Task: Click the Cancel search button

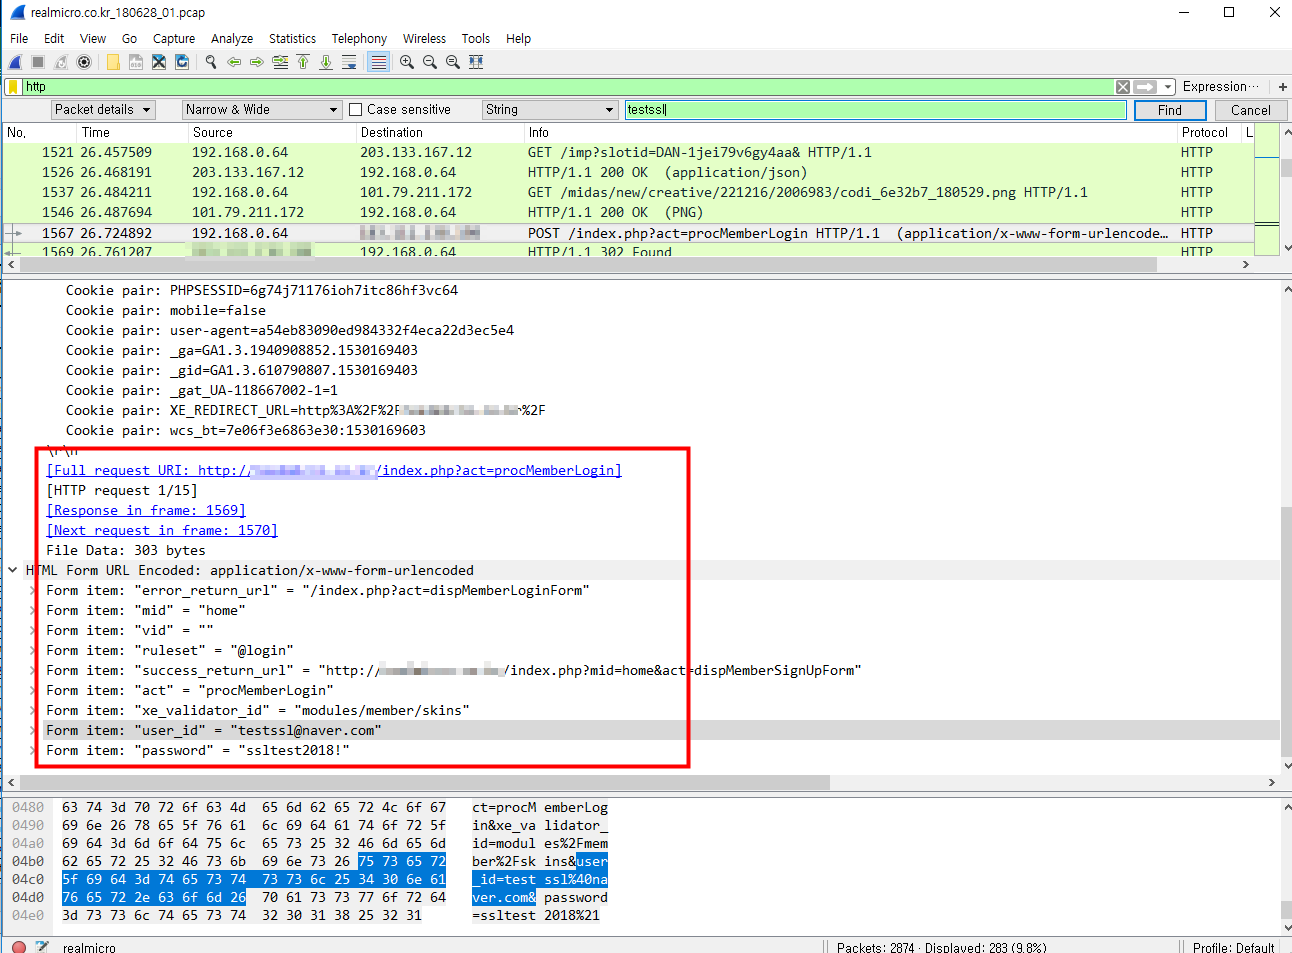Action: pos(1251,110)
